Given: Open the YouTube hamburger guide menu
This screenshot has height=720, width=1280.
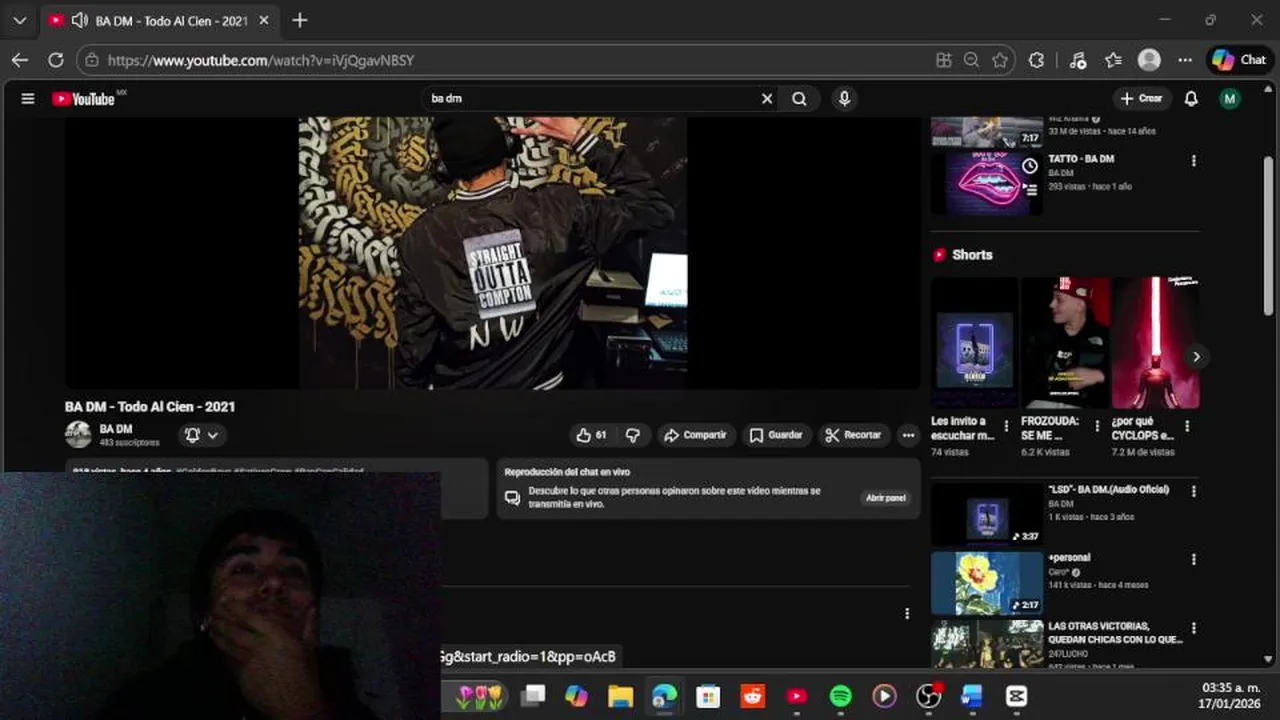Looking at the screenshot, I should point(28,98).
